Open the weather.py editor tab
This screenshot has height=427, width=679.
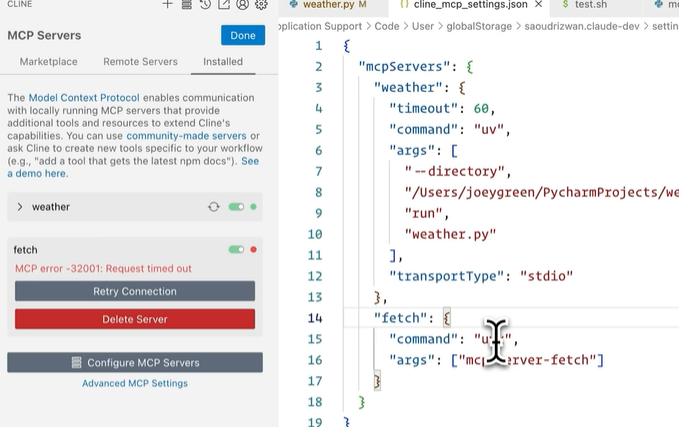tap(334, 4)
